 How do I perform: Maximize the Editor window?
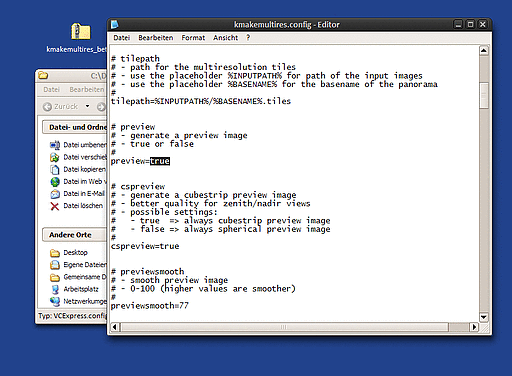point(470,24)
